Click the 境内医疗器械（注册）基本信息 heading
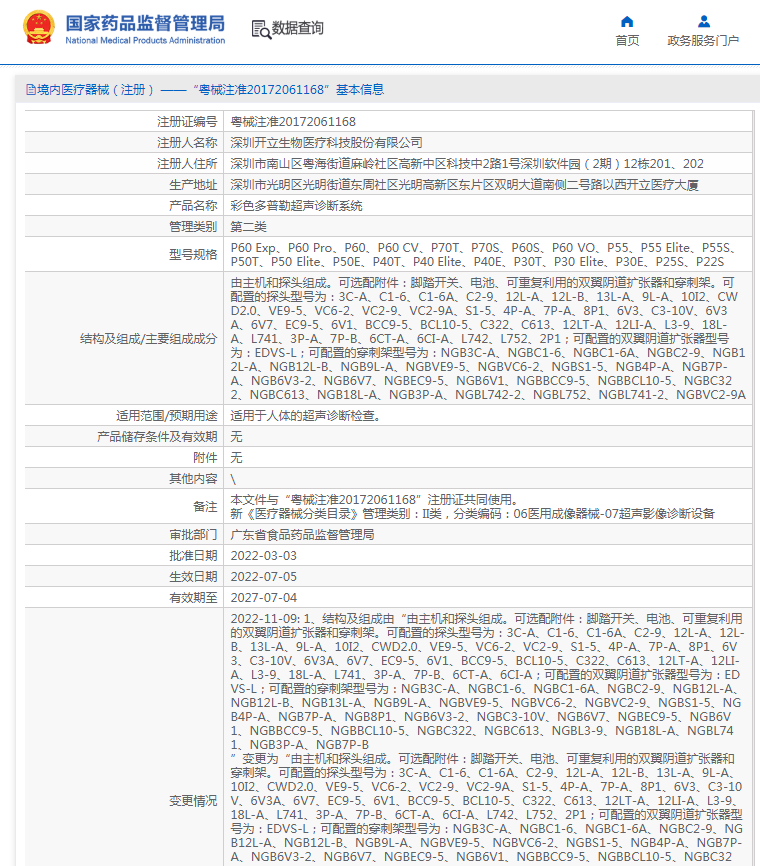Viewport: 760px width, 866px height. click(205, 89)
